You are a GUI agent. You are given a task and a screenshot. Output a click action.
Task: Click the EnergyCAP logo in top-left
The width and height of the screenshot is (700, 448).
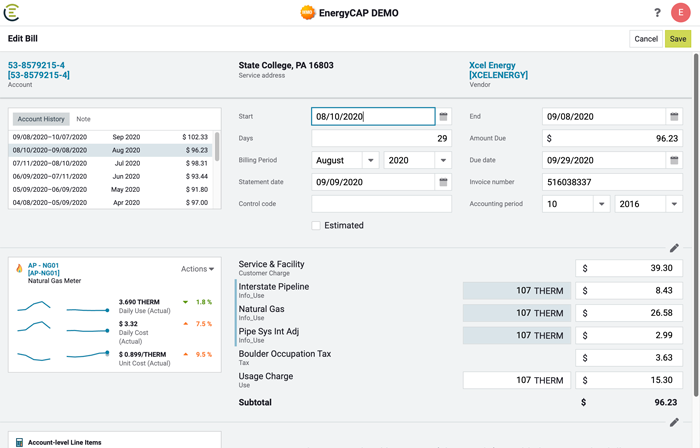coord(12,13)
